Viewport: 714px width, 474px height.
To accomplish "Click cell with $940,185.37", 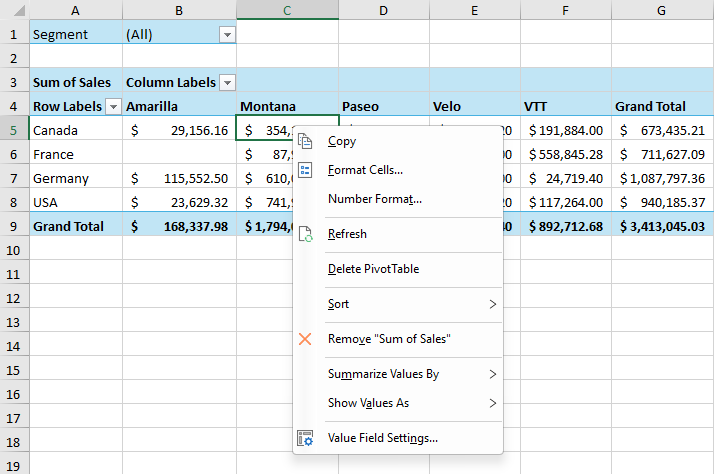I will 662,203.
